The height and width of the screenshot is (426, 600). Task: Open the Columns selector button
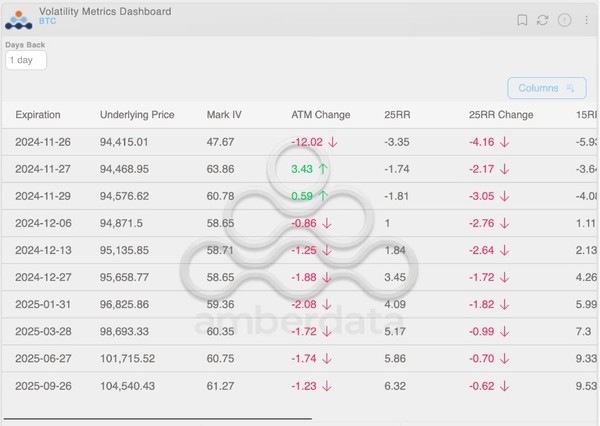coord(546,88)
